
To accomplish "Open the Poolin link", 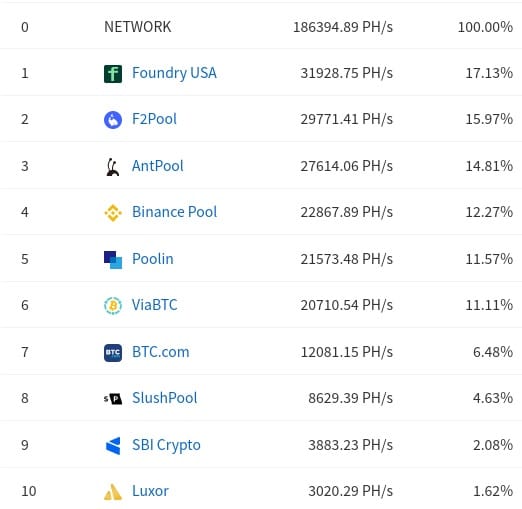I will (153, 259).
